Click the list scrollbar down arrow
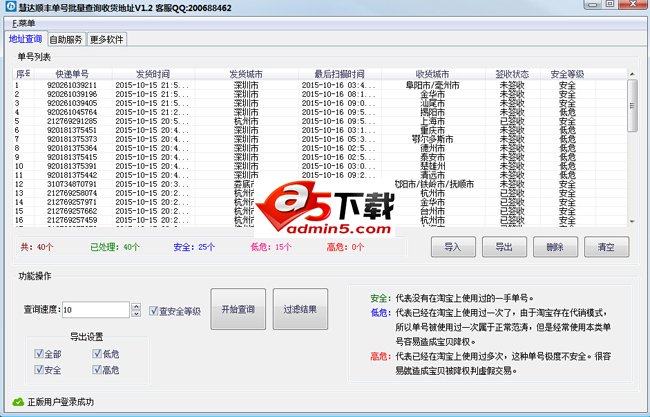Viewport: 650px width, 417px height. pyautogui.click(x=632, y=221)
